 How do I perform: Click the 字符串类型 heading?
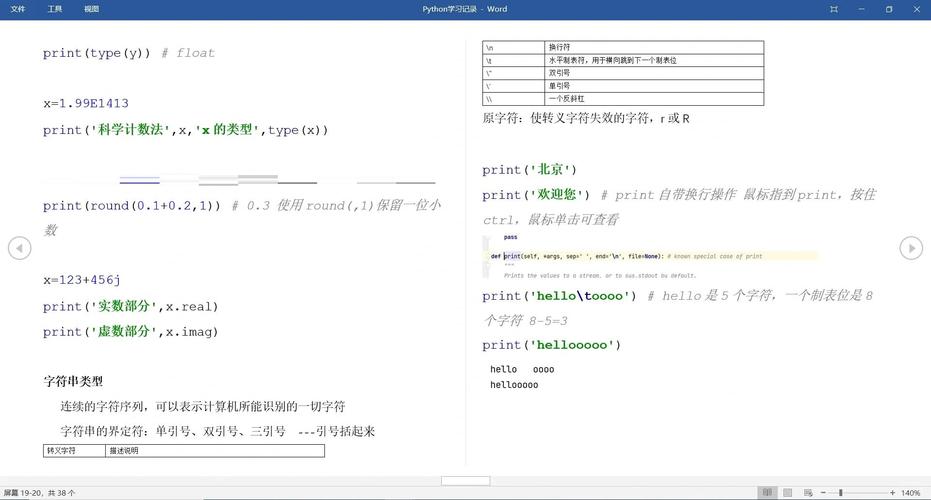coord(73,381)
